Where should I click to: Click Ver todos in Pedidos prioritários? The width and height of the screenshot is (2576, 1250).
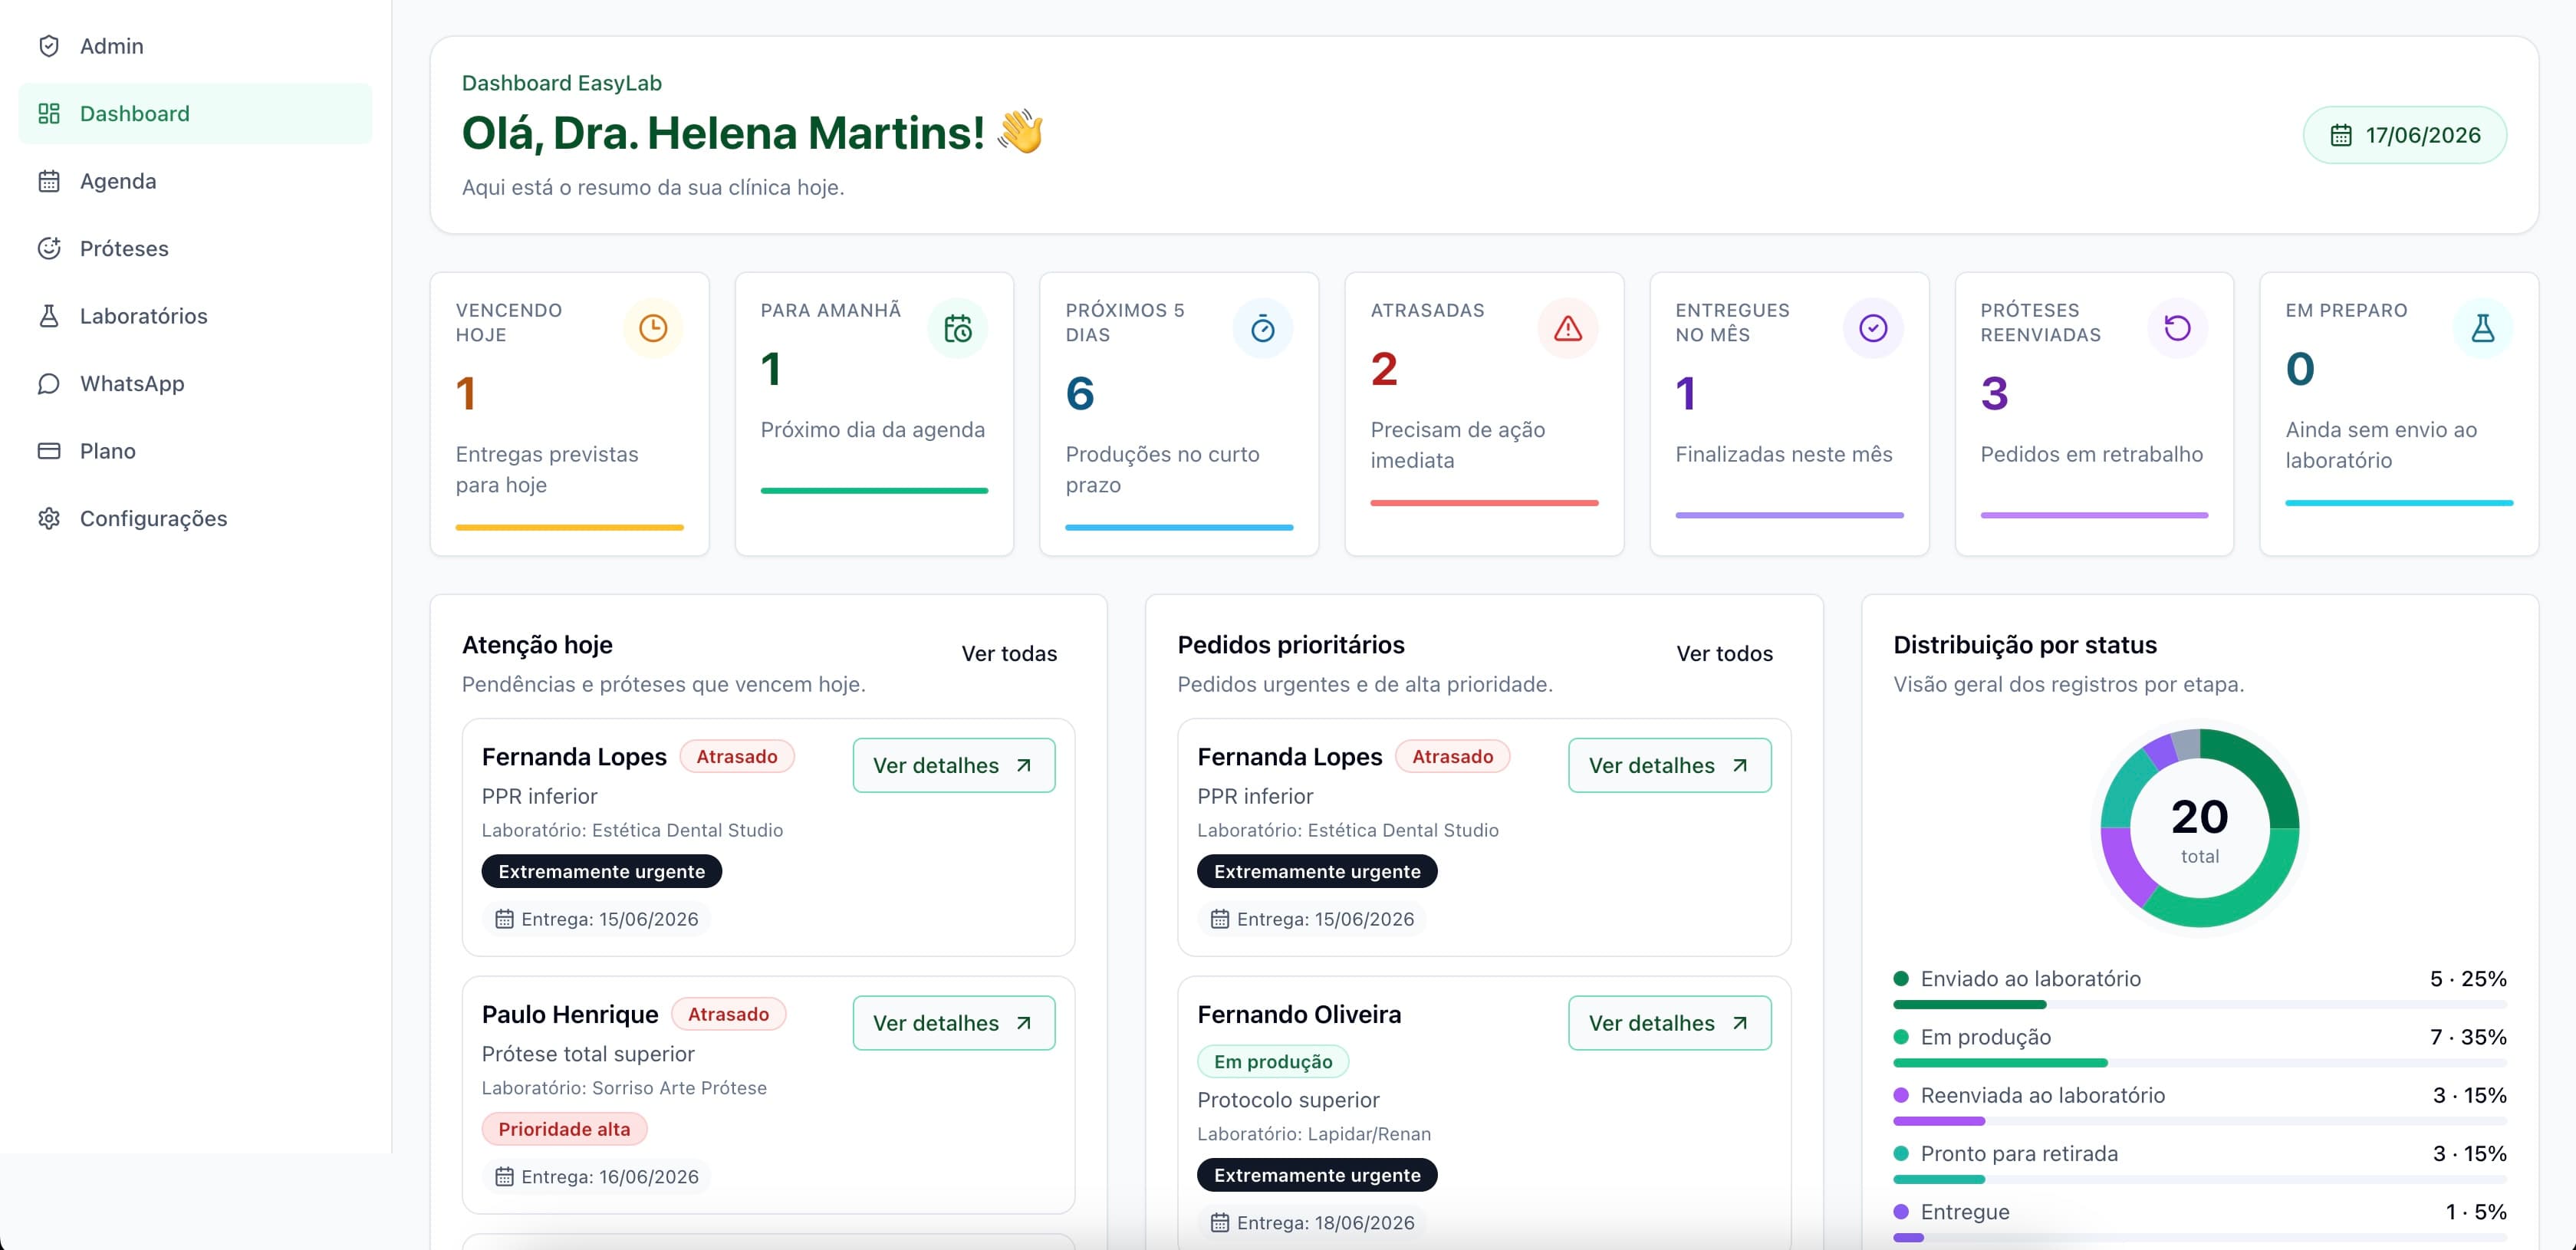[1724, 654]
